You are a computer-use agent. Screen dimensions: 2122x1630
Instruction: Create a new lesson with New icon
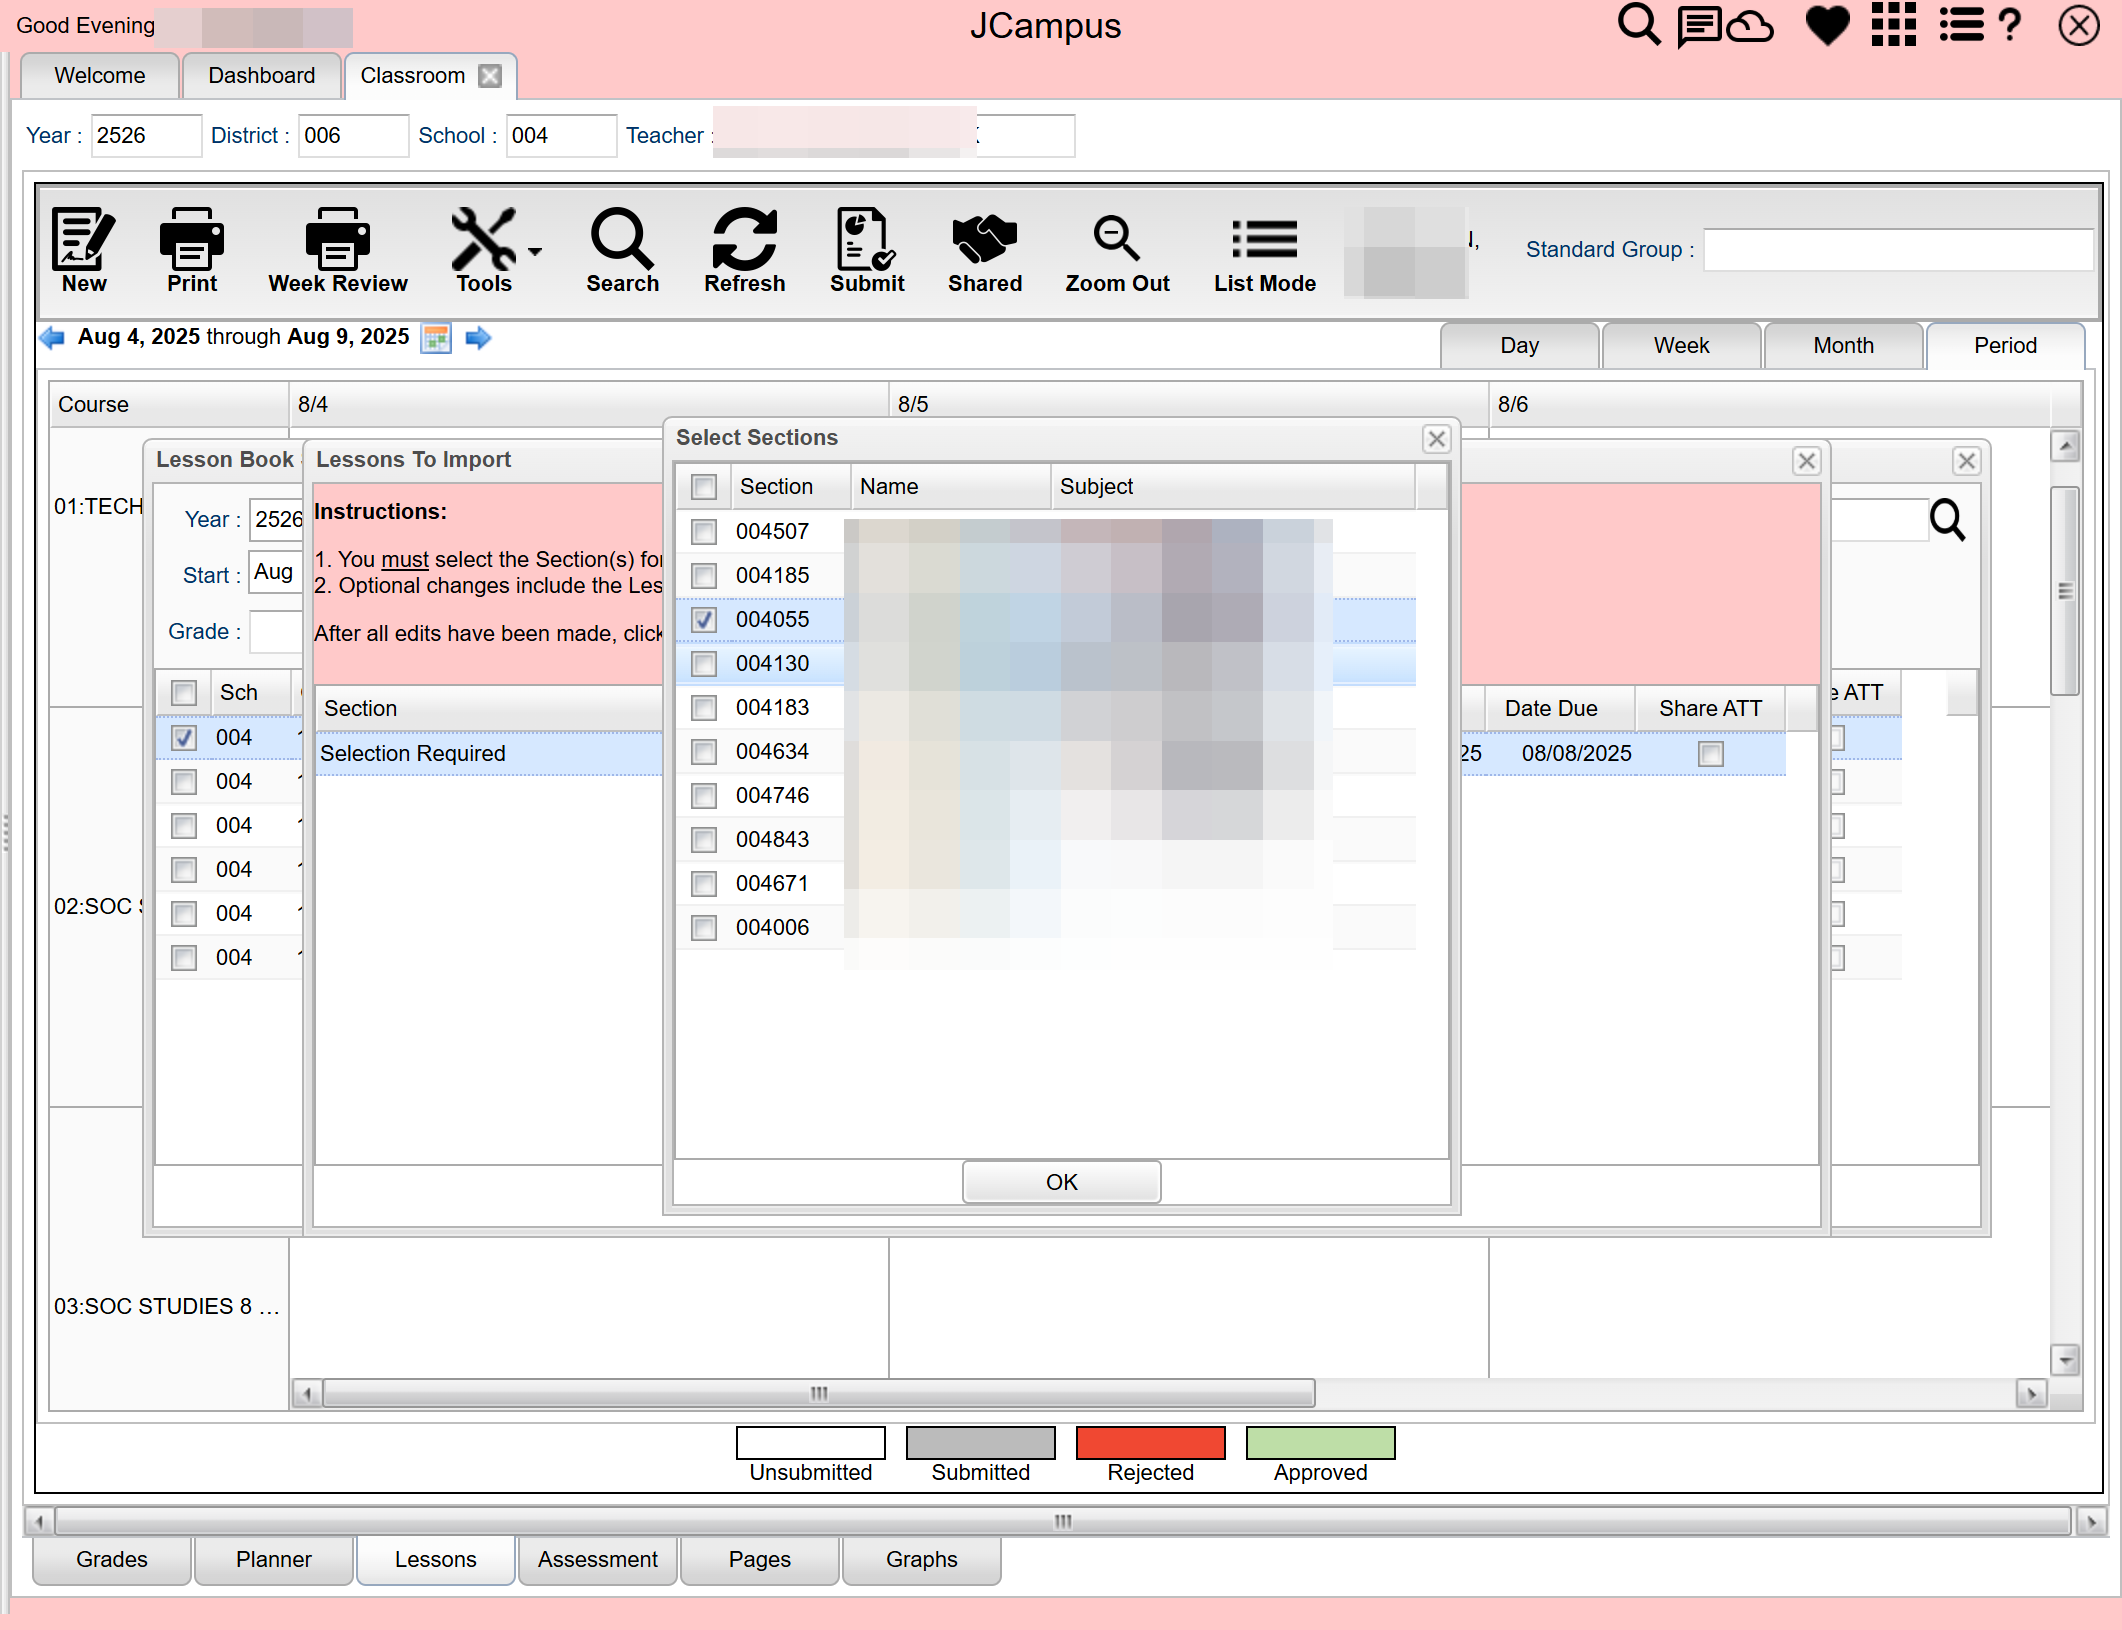pyautogui.click(x=84, y=250)
